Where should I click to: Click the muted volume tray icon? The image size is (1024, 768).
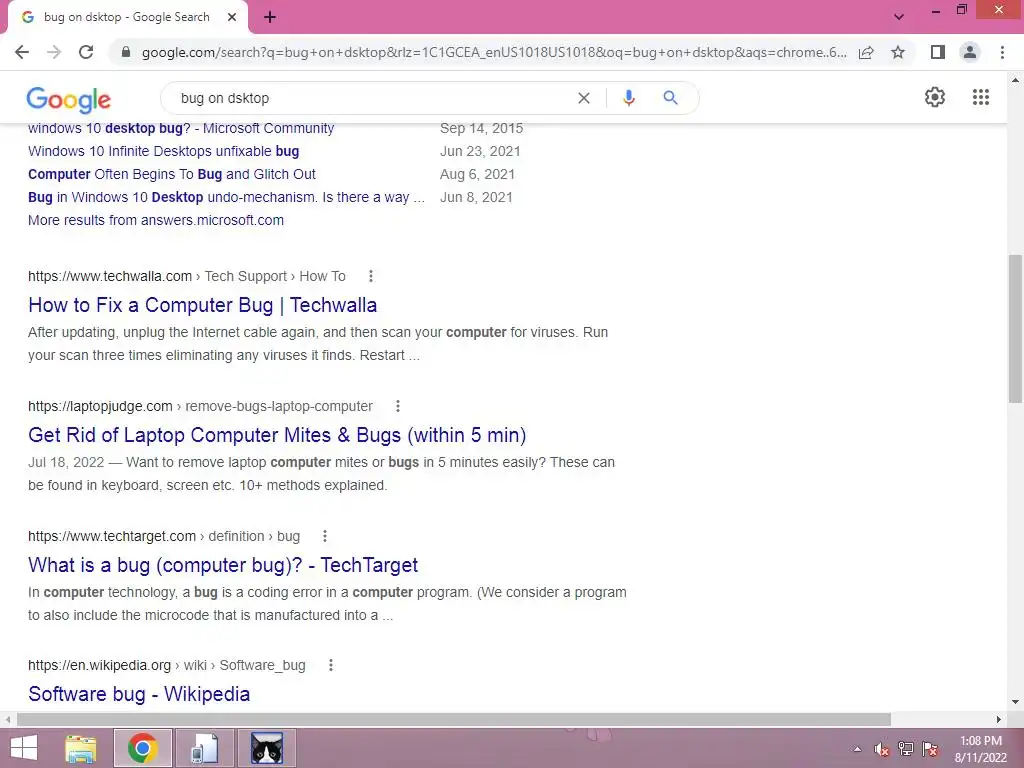point(882,749)
